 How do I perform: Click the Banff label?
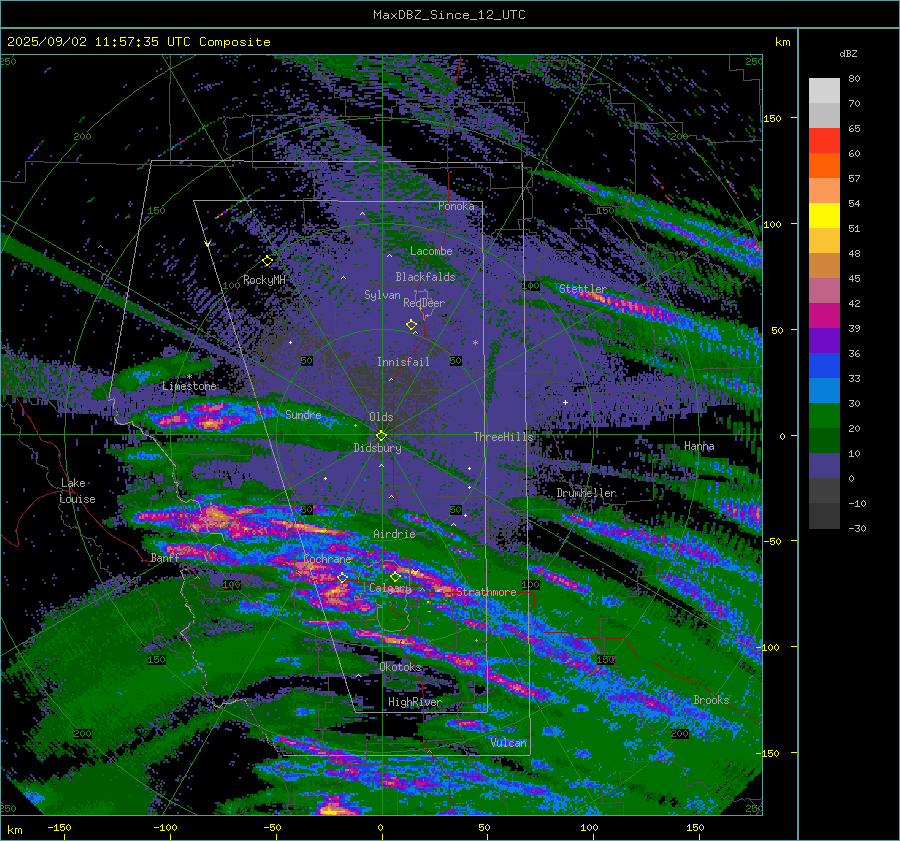point(165,557)
